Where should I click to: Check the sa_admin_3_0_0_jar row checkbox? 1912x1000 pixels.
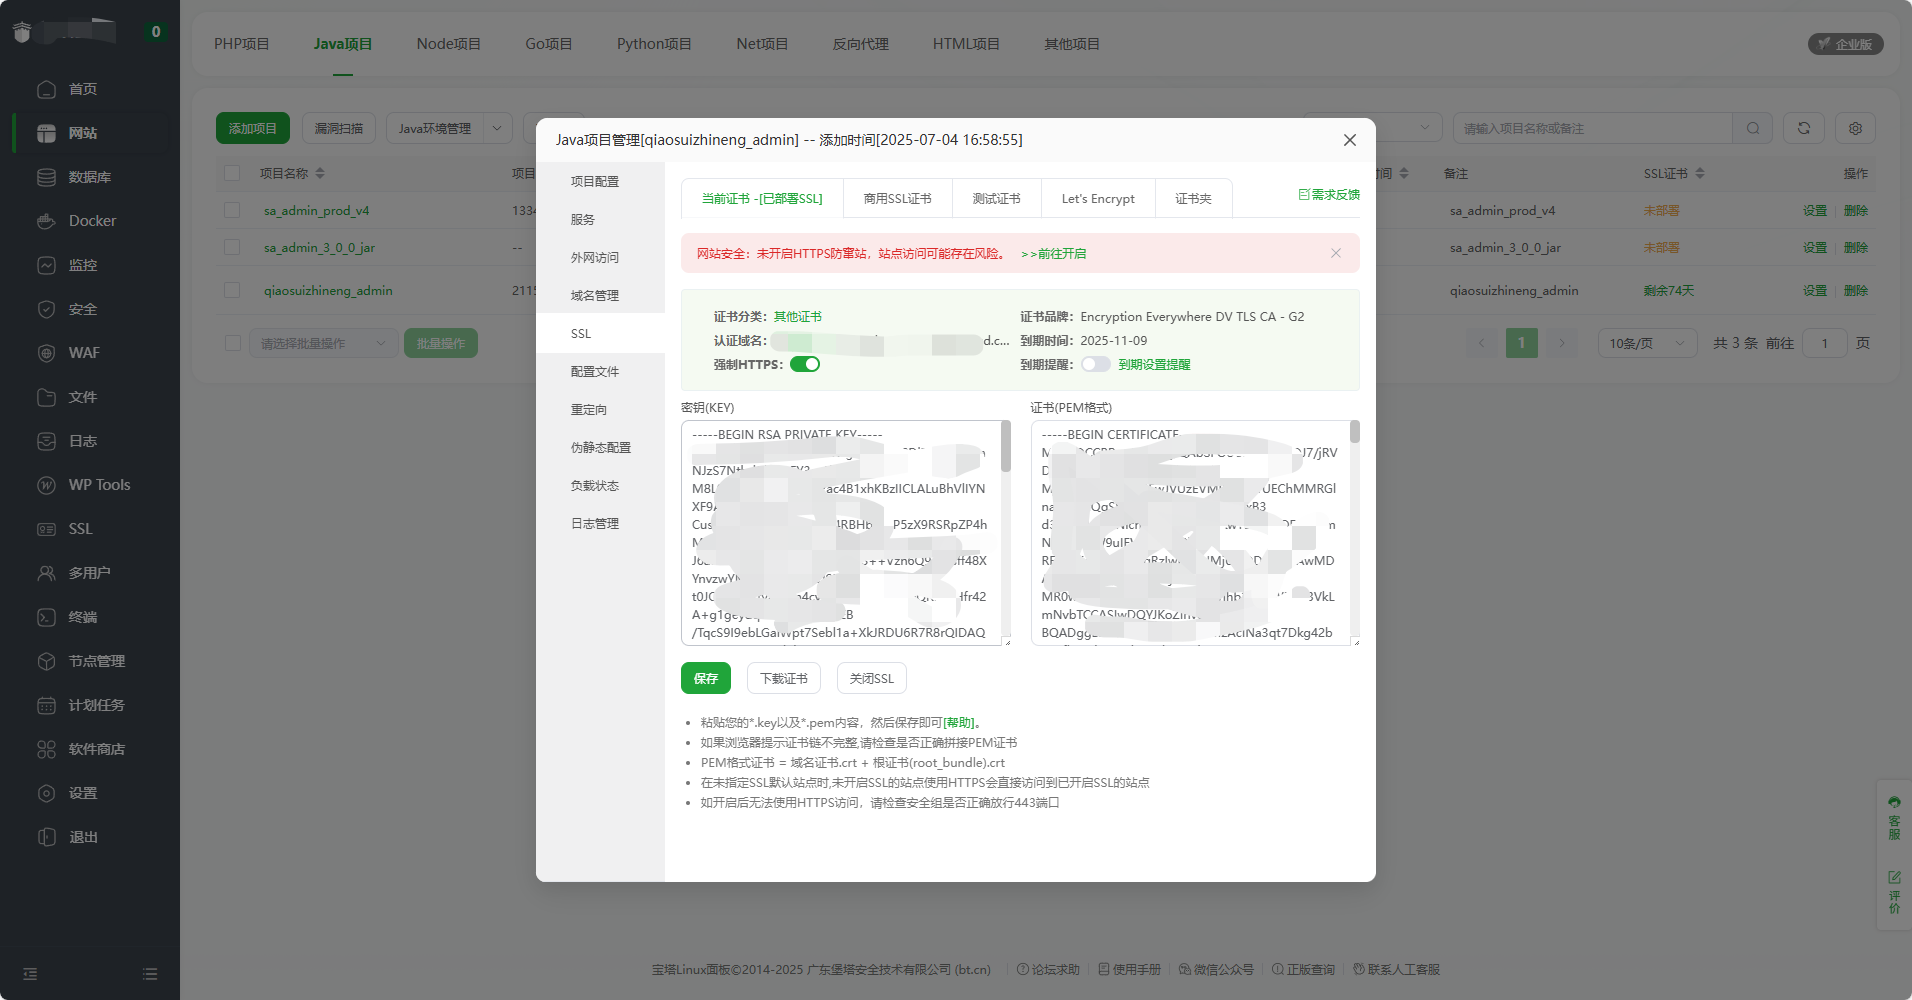(x=232, y=247)
